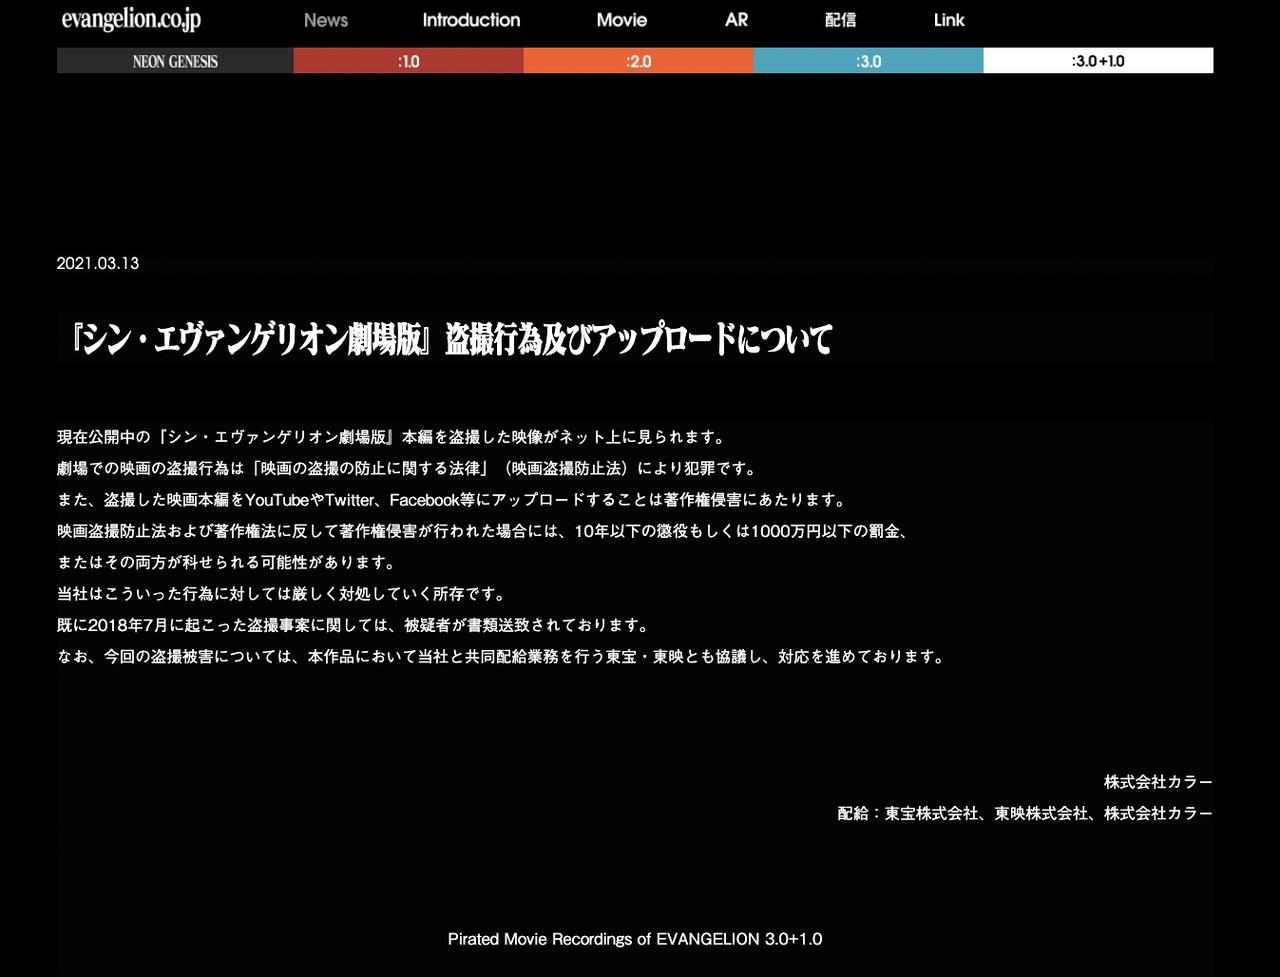
Task: Open the Introduction page
Action: (x=470, y=19)
